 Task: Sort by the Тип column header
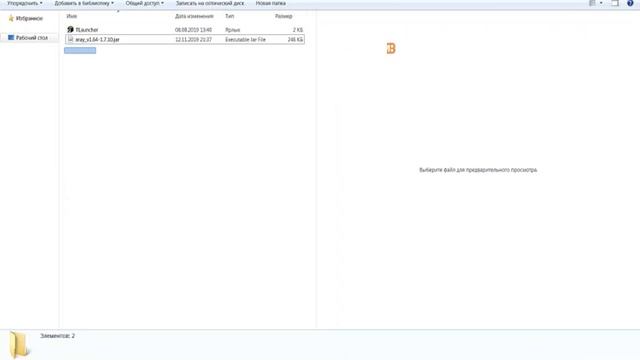230,16
